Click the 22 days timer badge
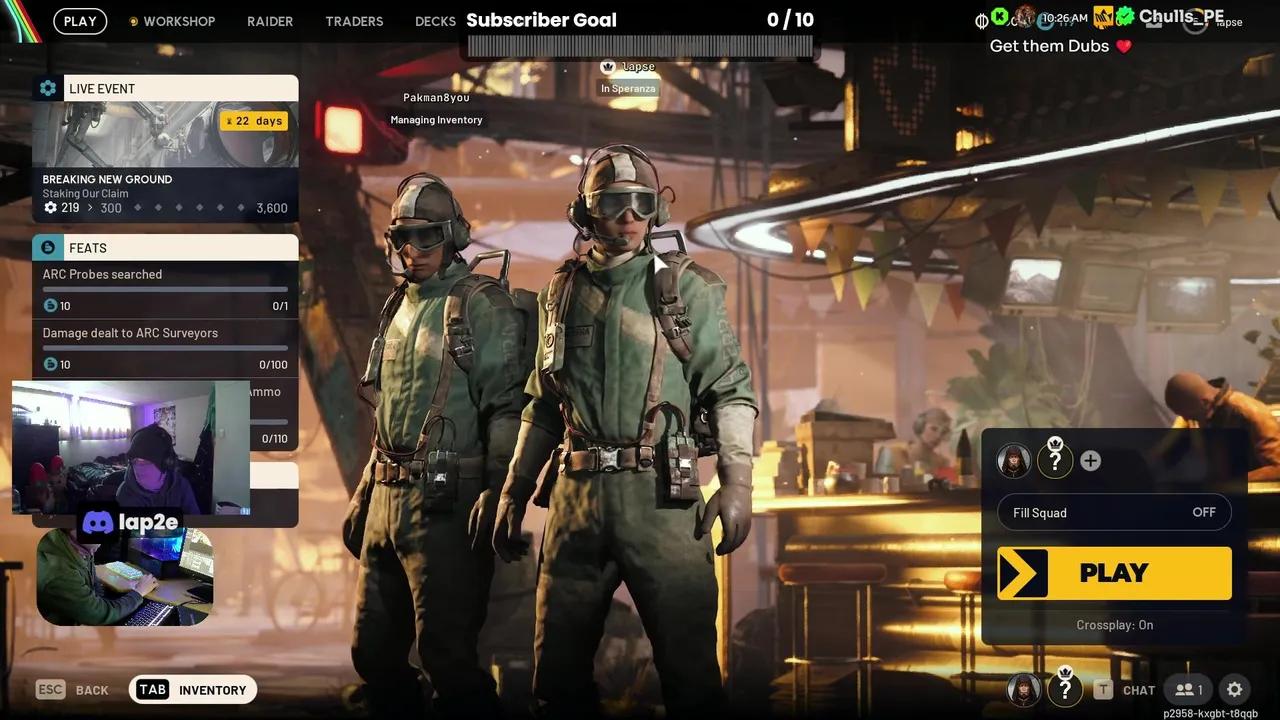Image resolution: width=1280 pixels, height=720 pixels. (254, 121)
